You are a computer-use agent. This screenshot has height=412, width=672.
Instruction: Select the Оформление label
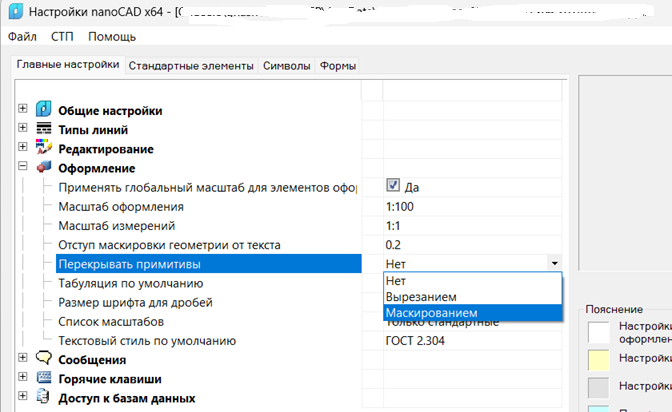click(x=96, y=168)
